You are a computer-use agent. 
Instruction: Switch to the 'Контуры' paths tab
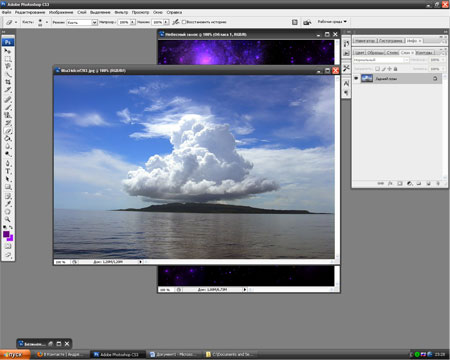(x=424, y=53)
